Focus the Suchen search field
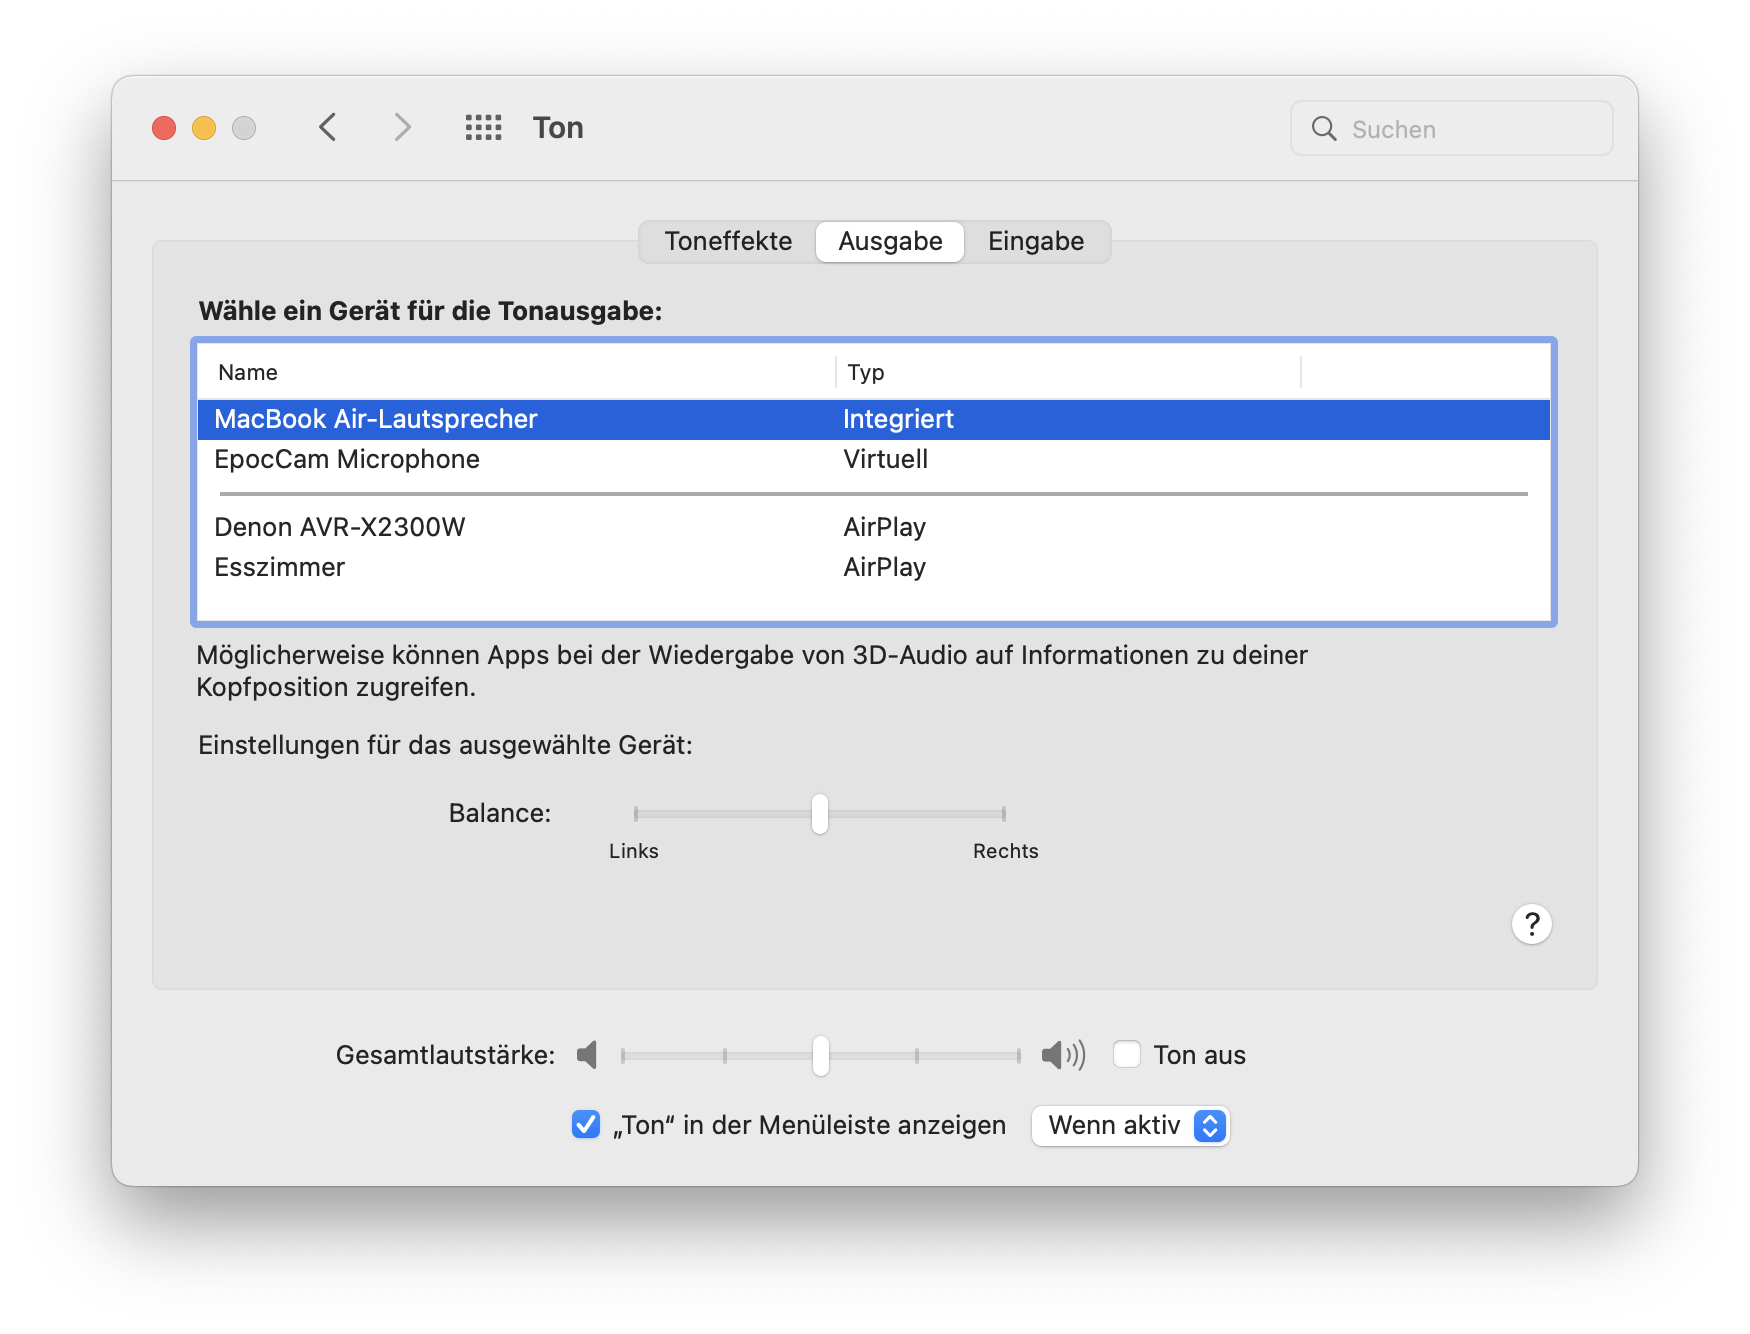 click(x=1451, y=128)
